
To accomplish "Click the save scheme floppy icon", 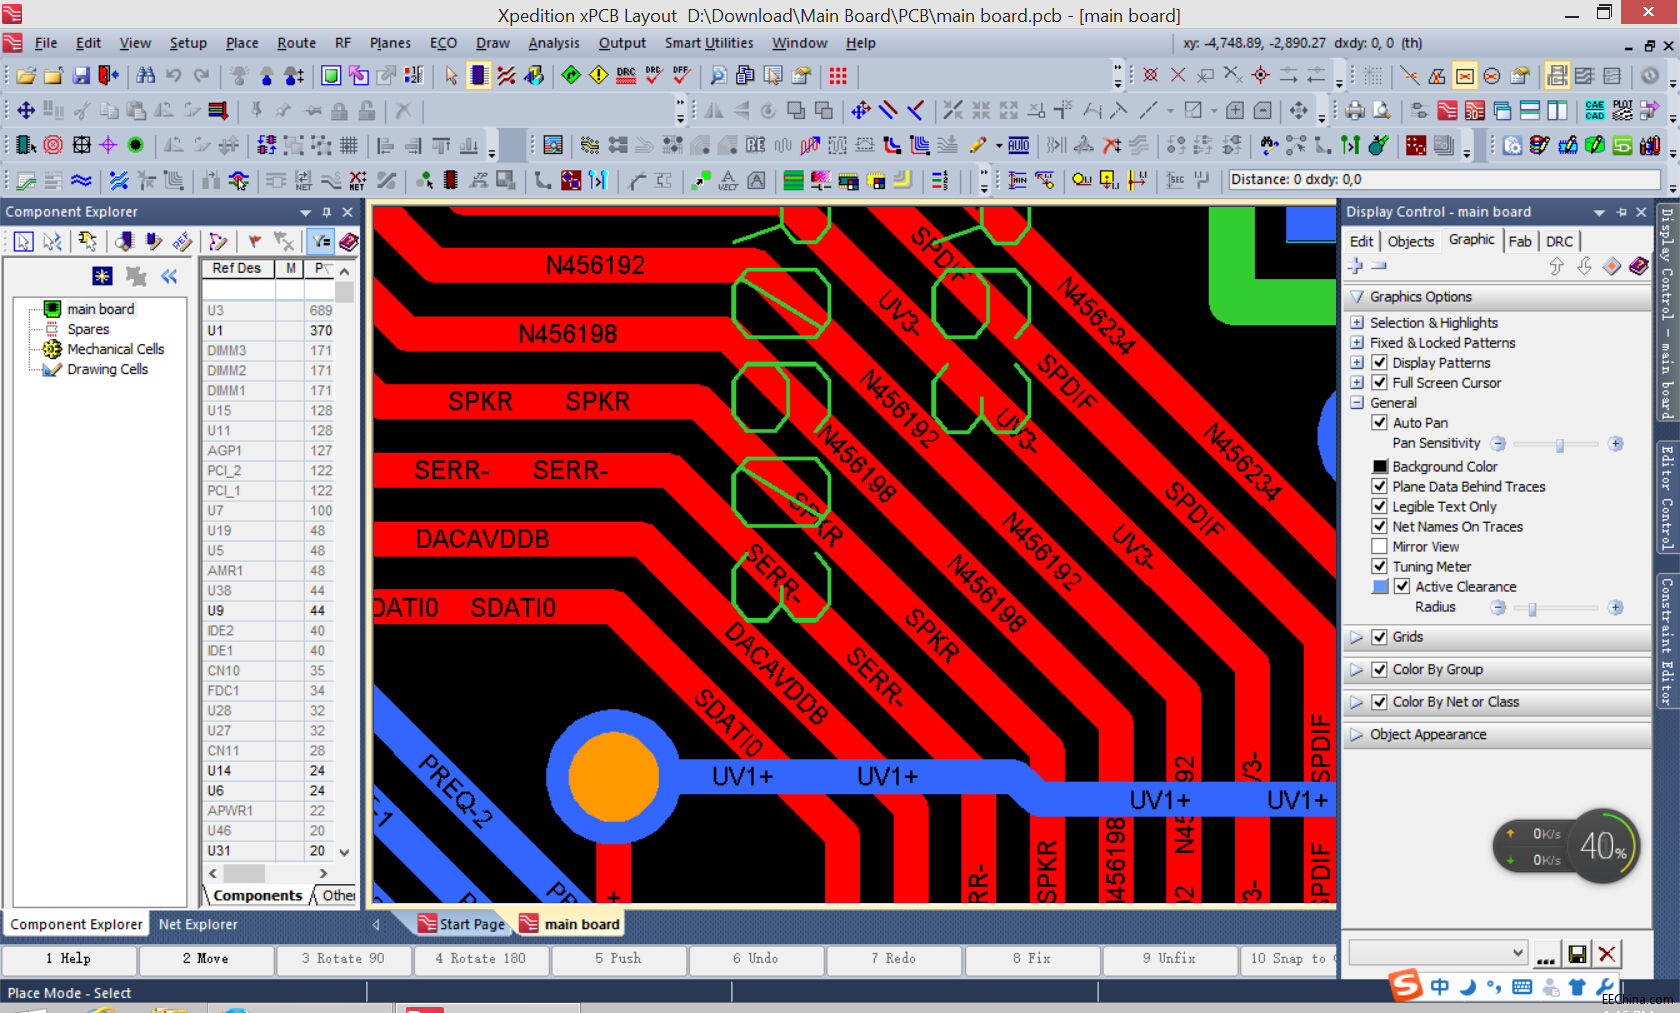I will pos(1577,954).
